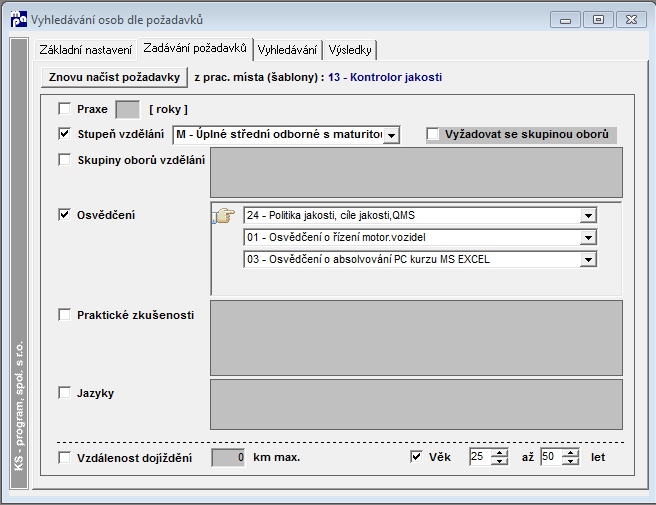The image size is (656, 505).
Task: Click Znovu načíst požadavky button
Action: click(114, 77)
